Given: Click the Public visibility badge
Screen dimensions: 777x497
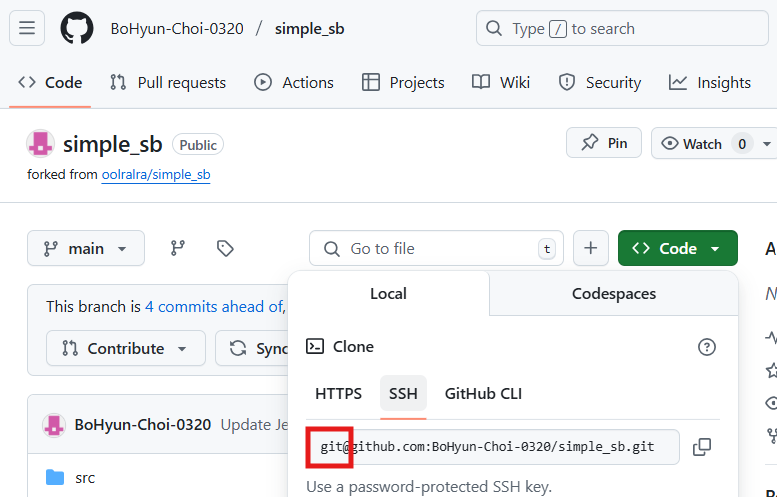Looking at the screenshot, I should [x=198, y=145].
